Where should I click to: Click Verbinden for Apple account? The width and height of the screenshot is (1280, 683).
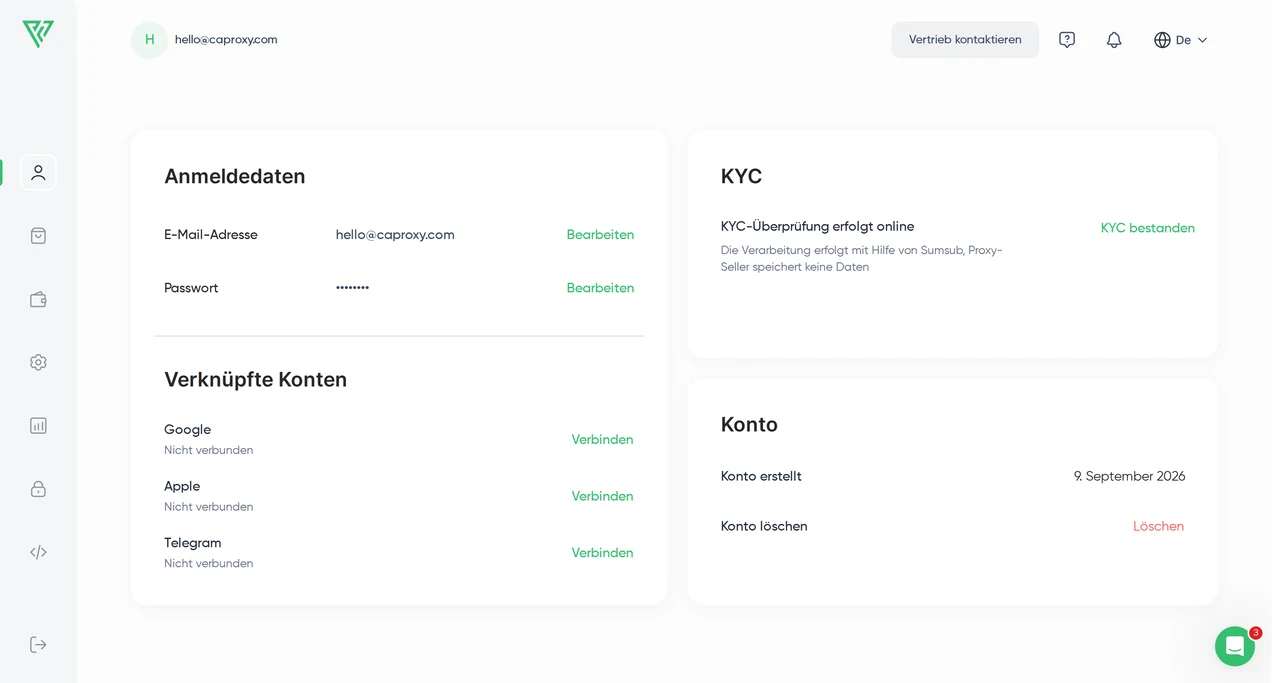(x=602, y=496)
